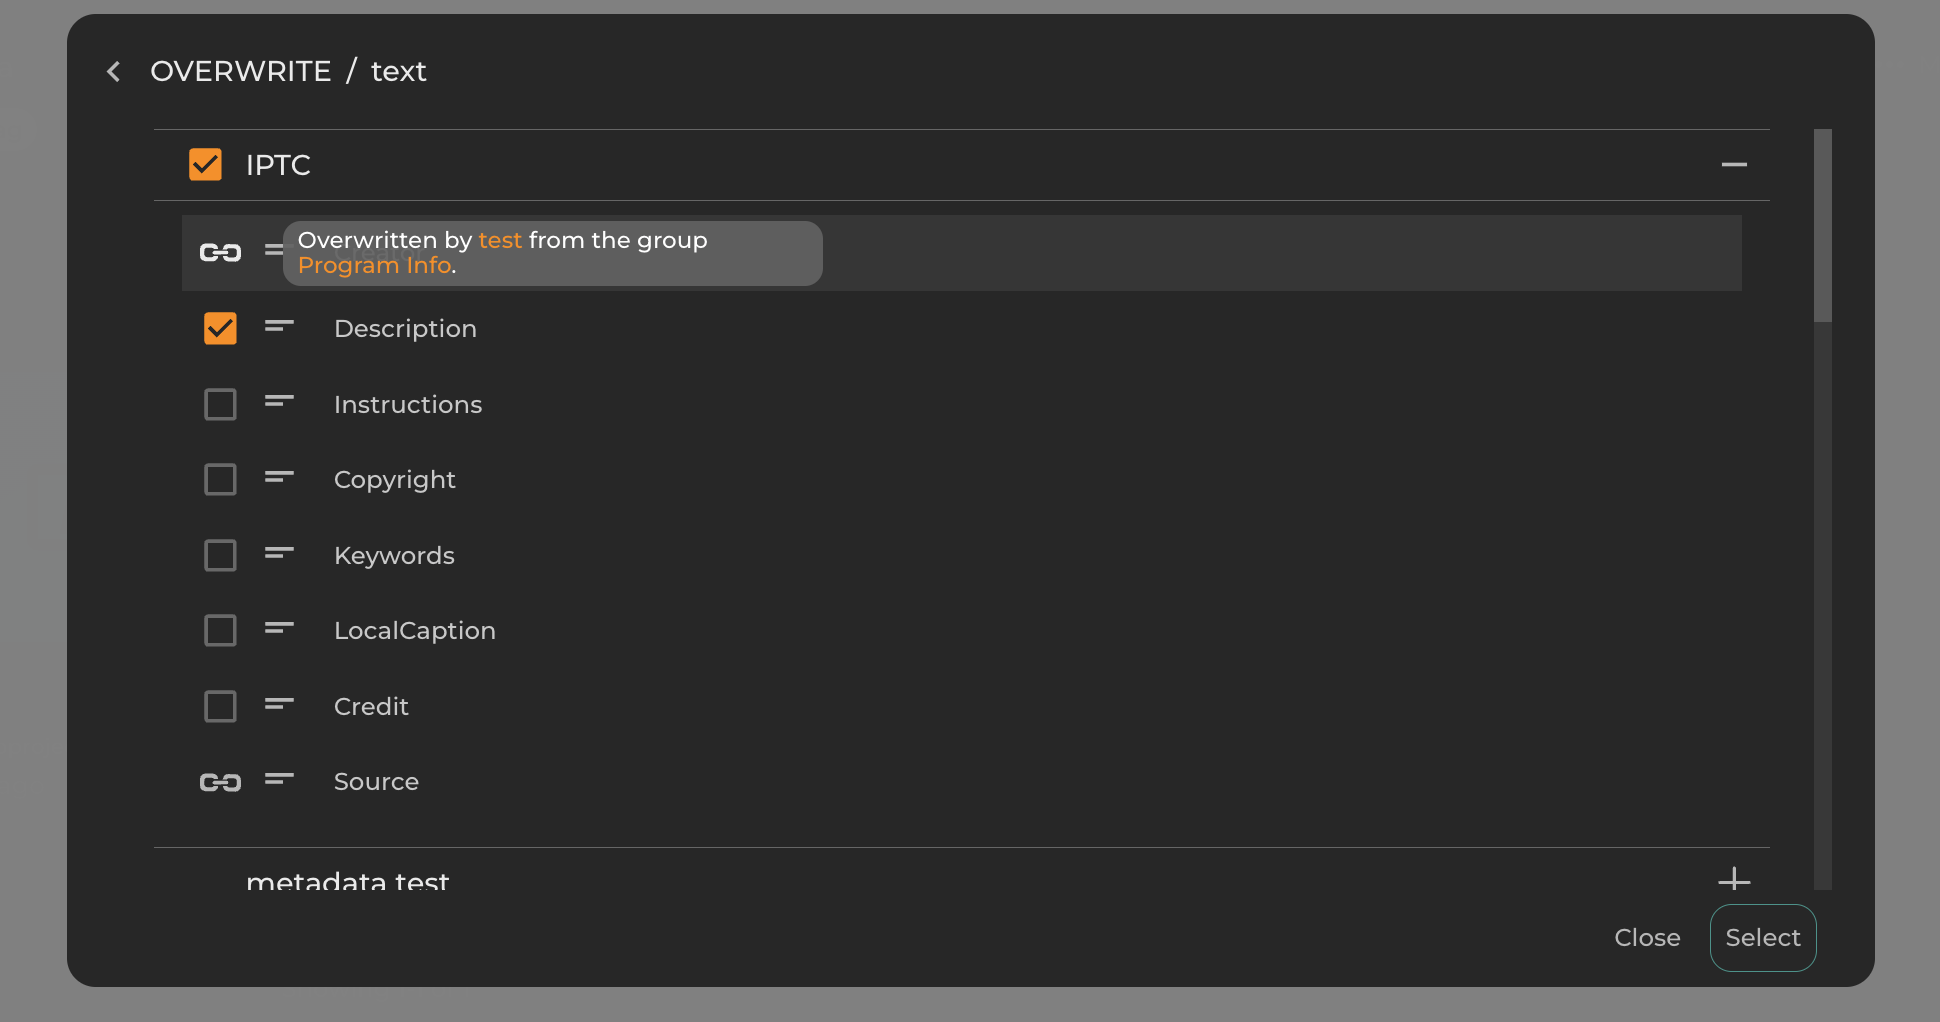Click the text type icon beside Credit

pos(279,705)
